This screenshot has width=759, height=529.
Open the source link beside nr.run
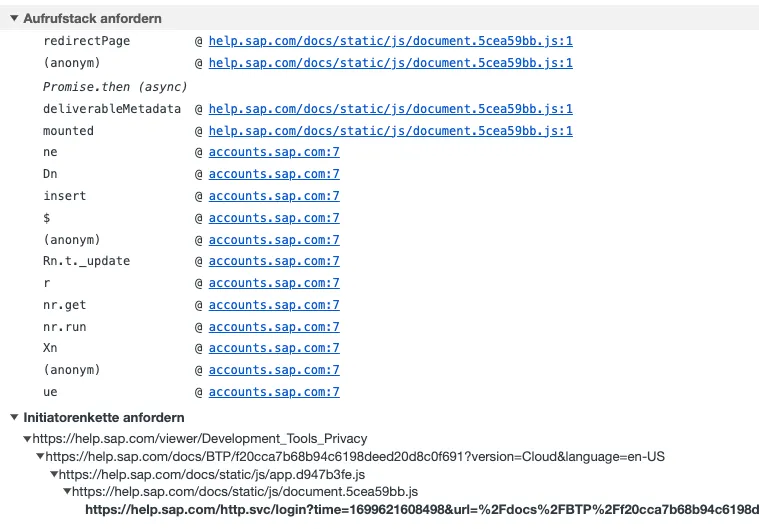tap(274, 327)
